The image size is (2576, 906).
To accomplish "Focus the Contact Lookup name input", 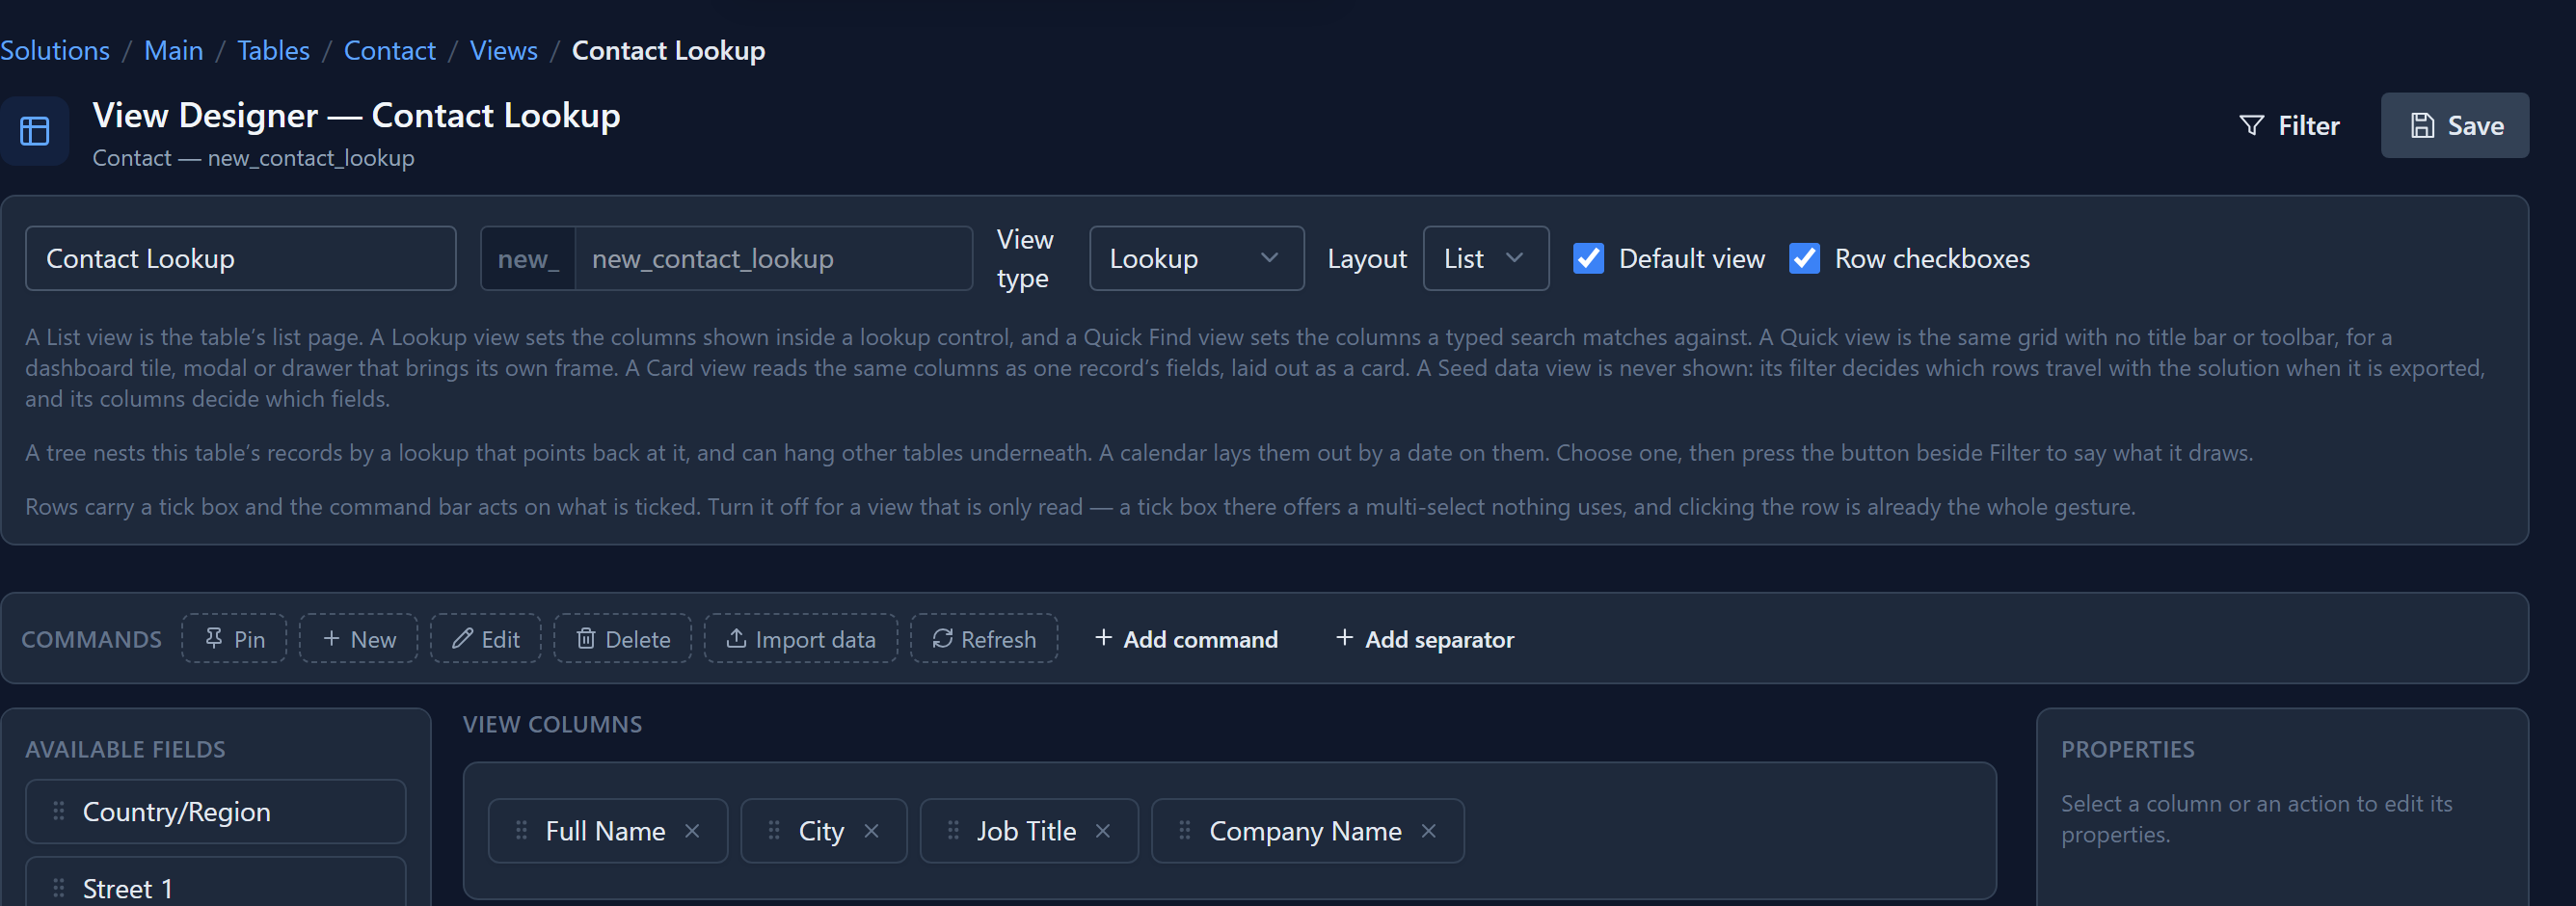I will coord(241,259).
